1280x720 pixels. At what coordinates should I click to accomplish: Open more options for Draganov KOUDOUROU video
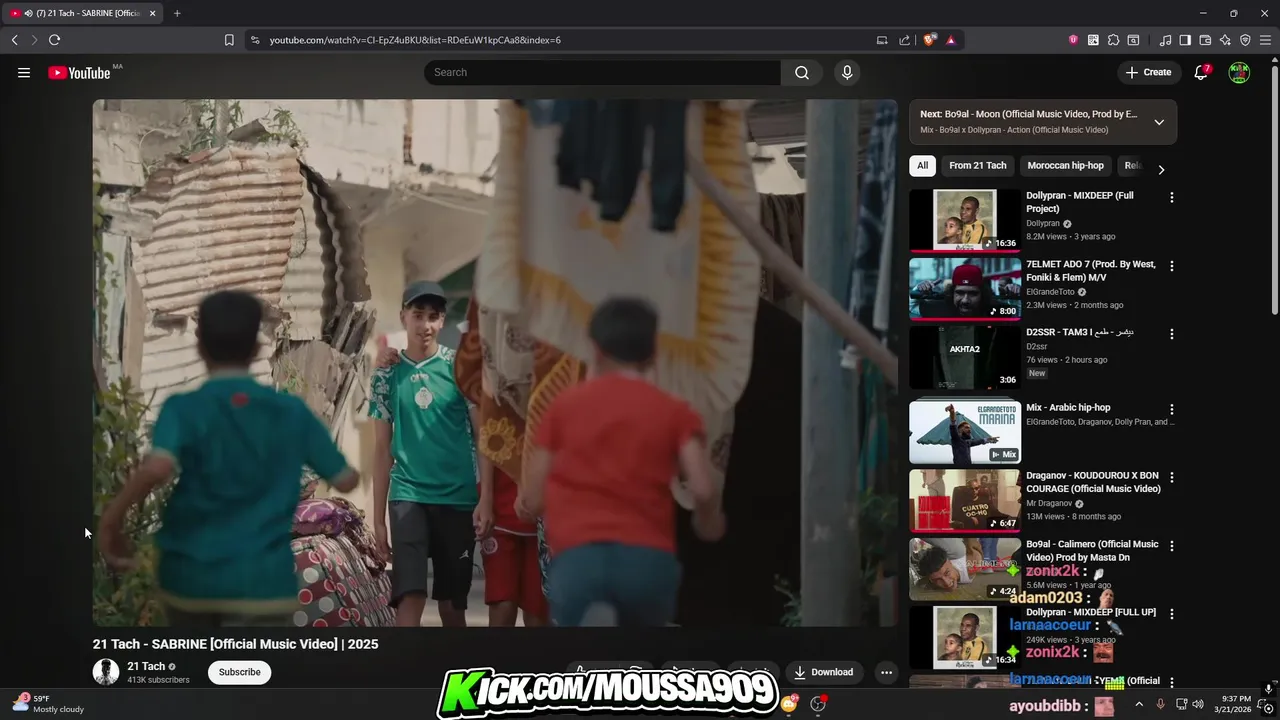tap(1171, 478)
